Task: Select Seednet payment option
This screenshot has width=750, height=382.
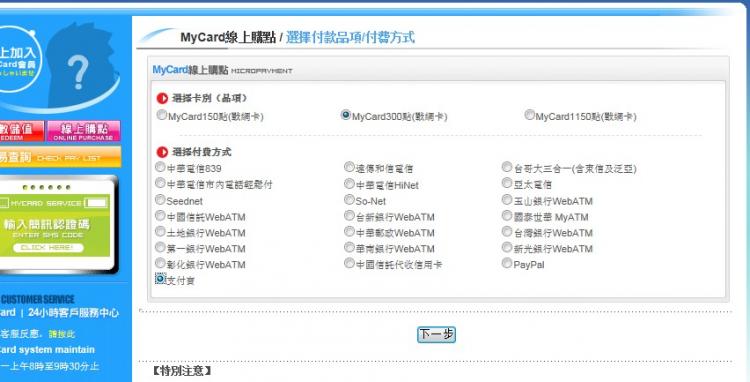Action: (160, 199)
